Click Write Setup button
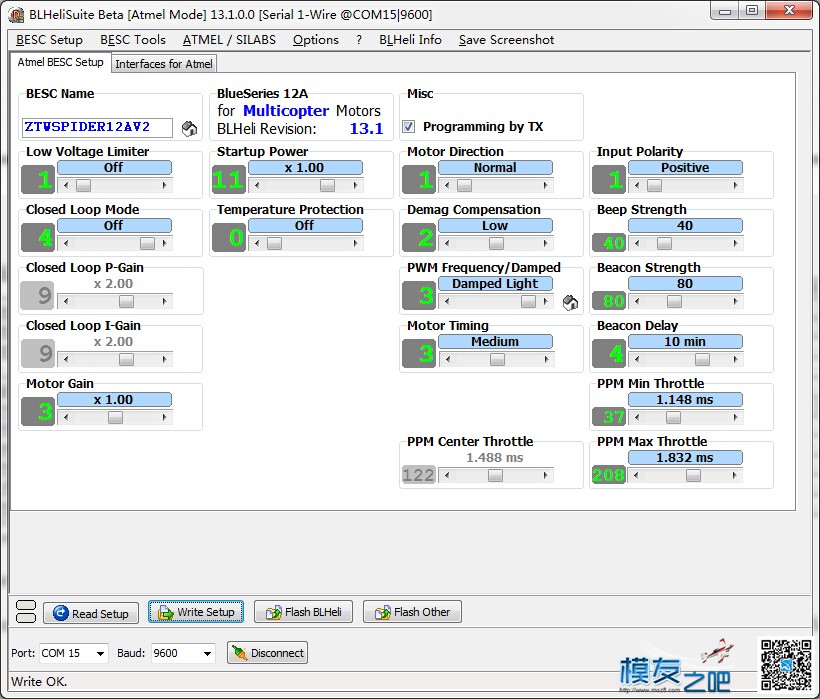Viewport: 820px width, 699px height. click(196, 612)
